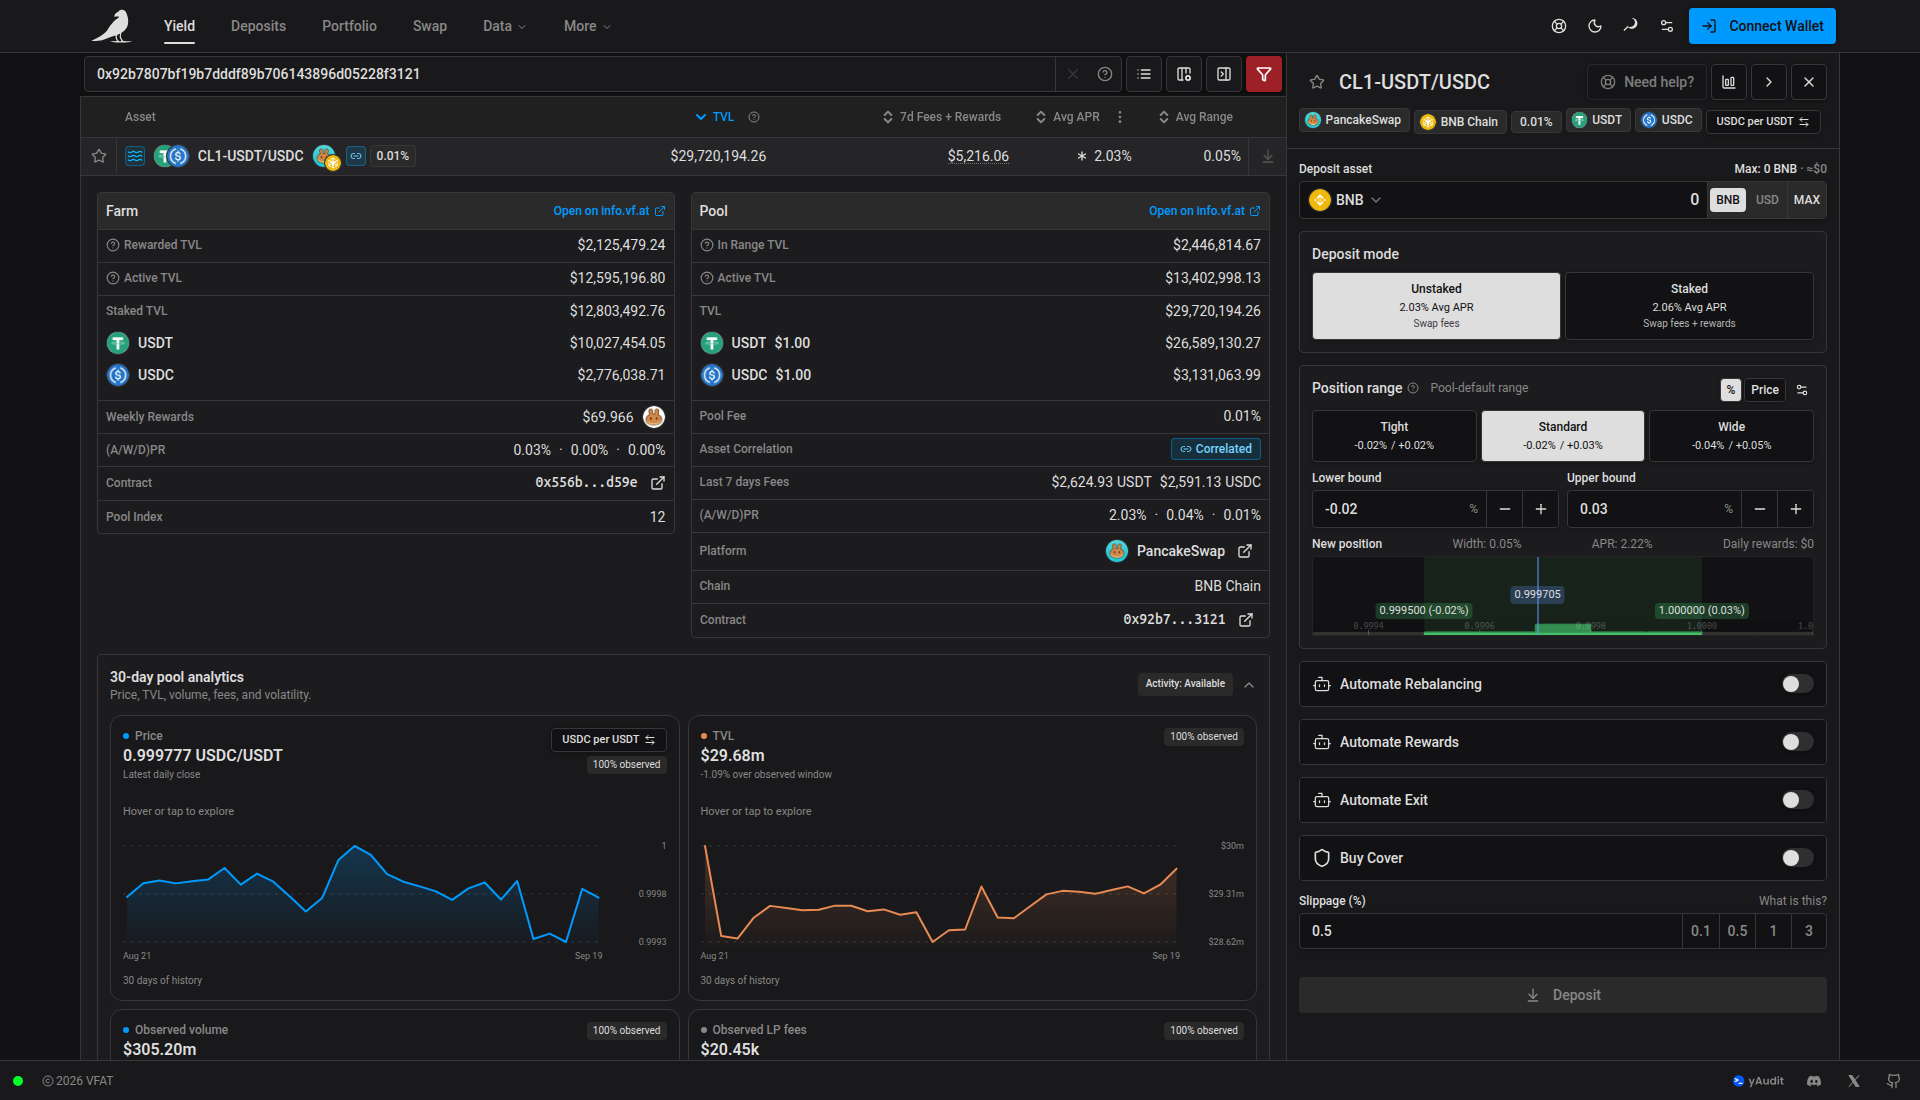Image resolution: width=1920 pixels, height=1100 pixels.
Task: Enable Buy Cover switch
Action: [1797, 858]
